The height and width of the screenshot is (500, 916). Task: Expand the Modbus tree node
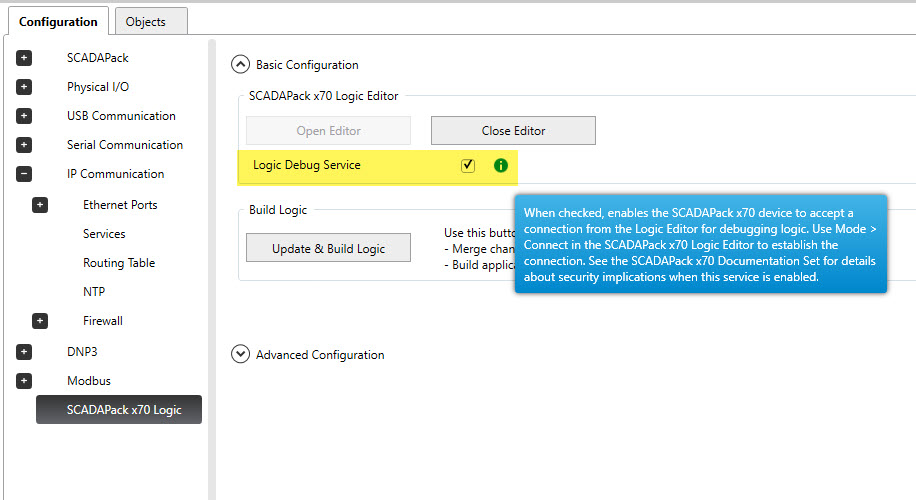pyautogui.click(x=24, y=381)
